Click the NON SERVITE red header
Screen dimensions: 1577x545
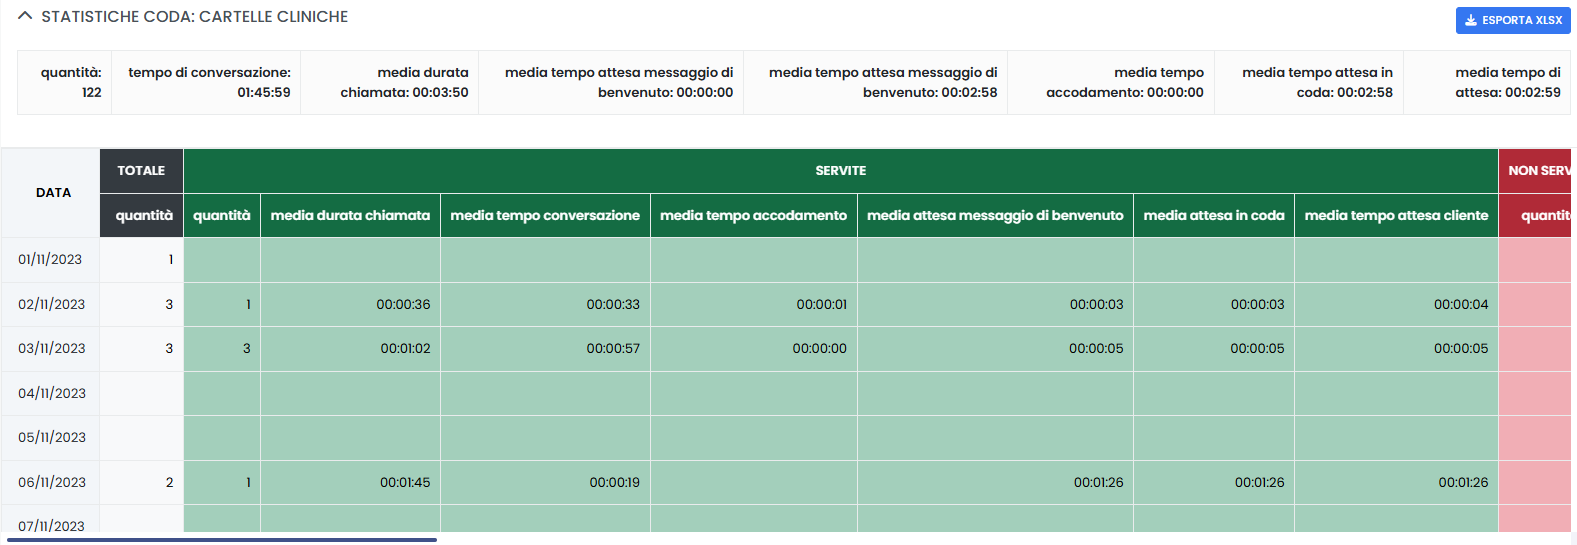(1537, 171)
